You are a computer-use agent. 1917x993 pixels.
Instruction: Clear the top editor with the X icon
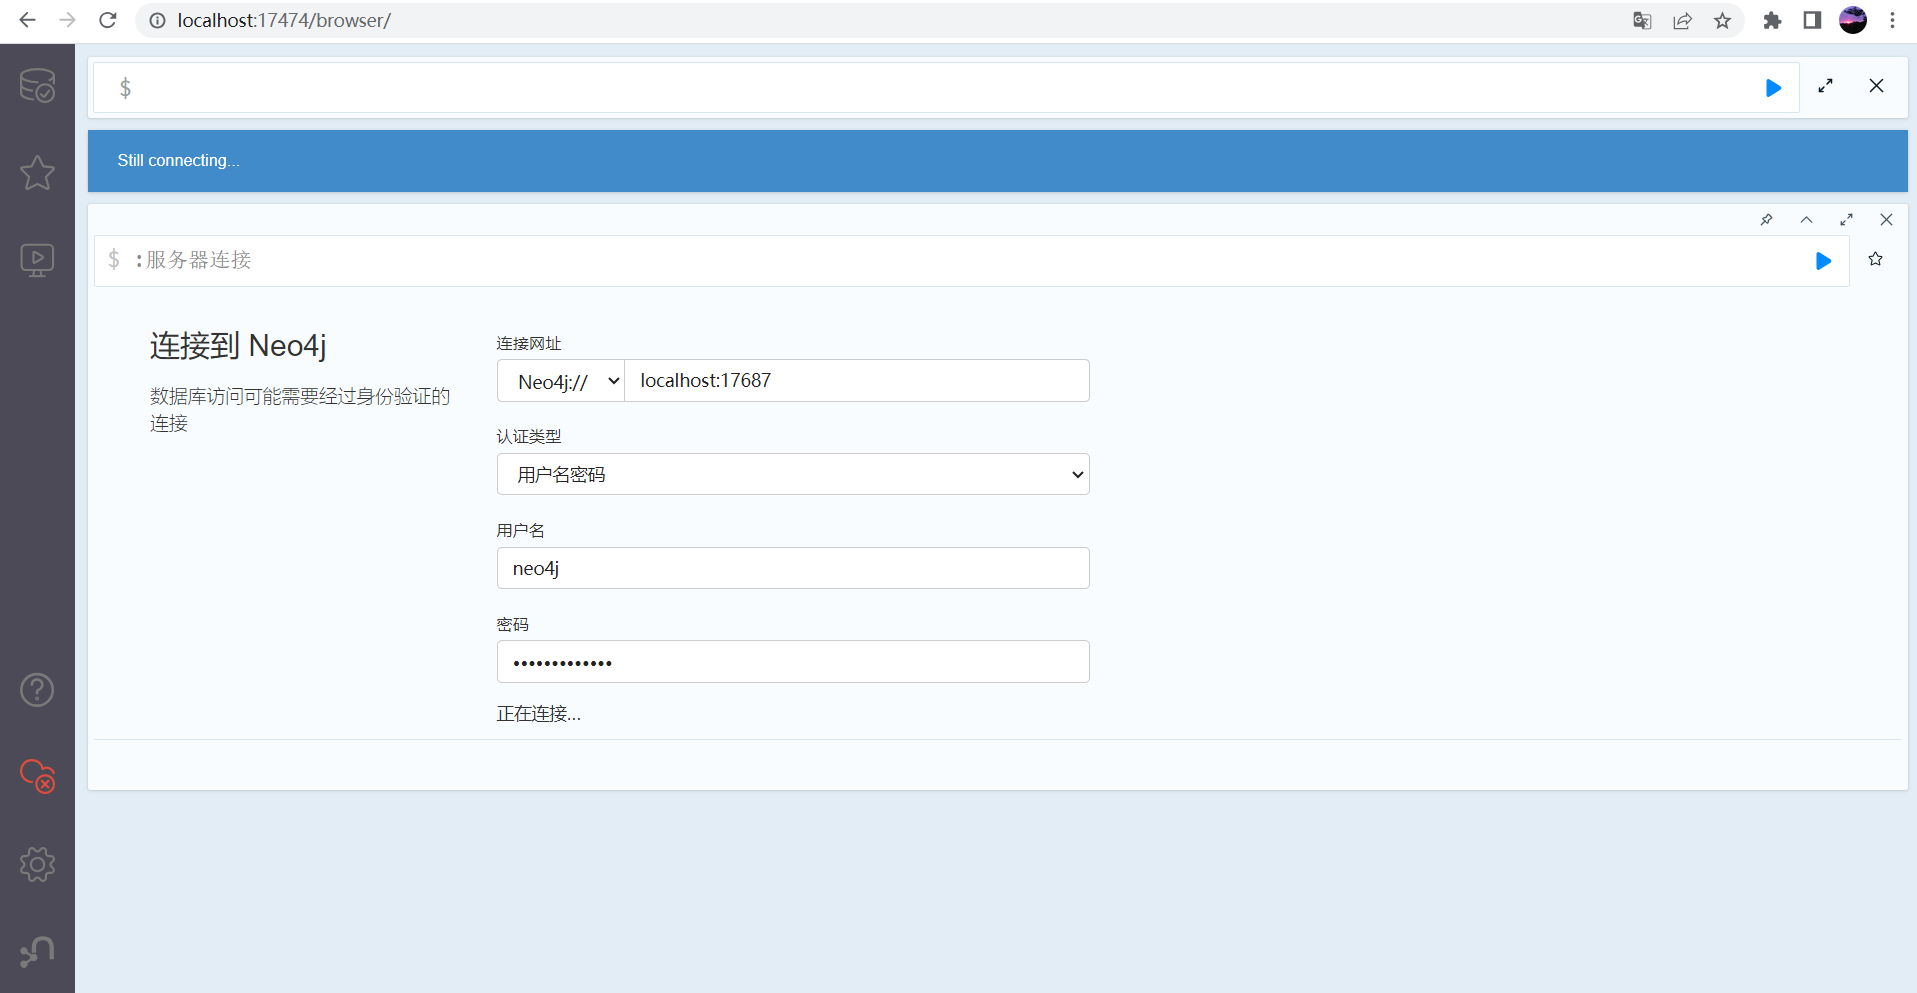click(x=1876, y=86)
